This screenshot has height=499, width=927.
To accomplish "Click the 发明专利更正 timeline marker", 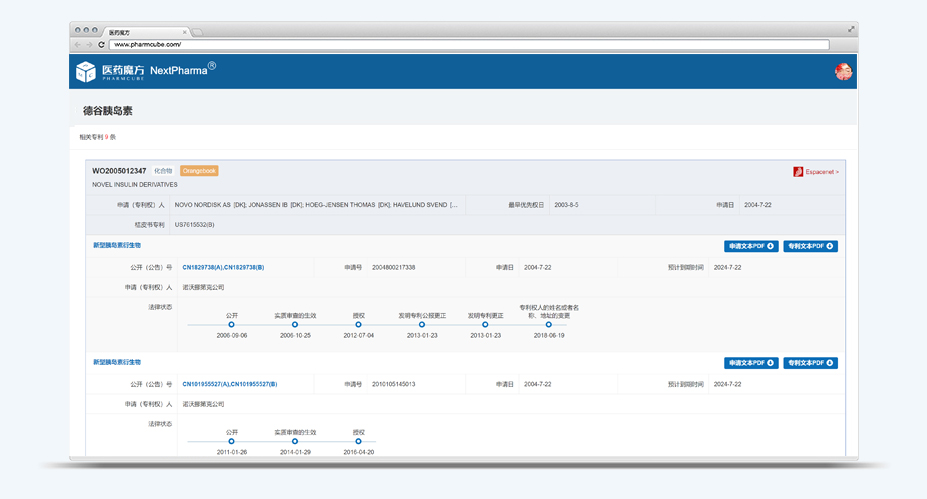I will pos(485,325).
